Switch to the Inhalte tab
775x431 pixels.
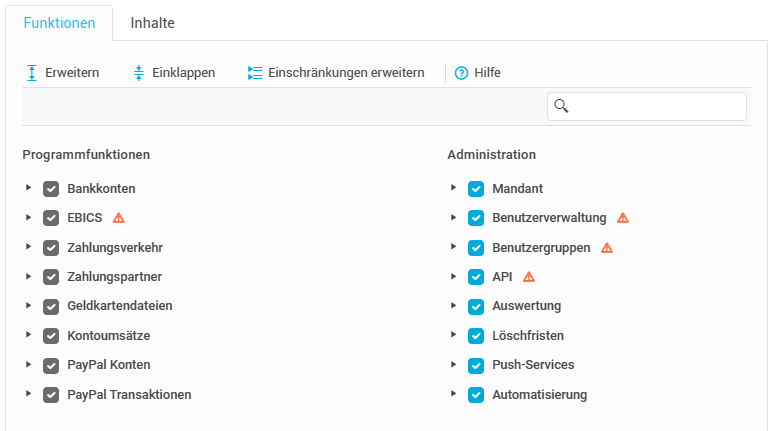pyautogui.click(x=153, y=22)
